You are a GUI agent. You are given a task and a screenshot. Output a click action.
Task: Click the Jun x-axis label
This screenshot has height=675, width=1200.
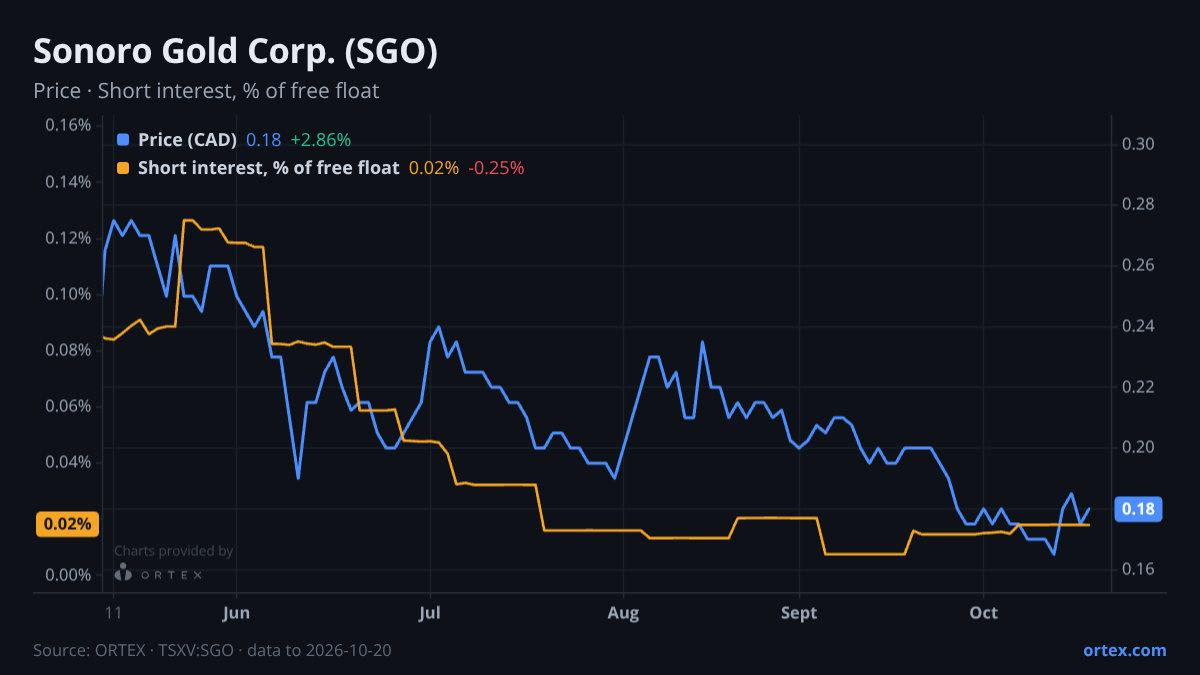click(x=237, y=612)
